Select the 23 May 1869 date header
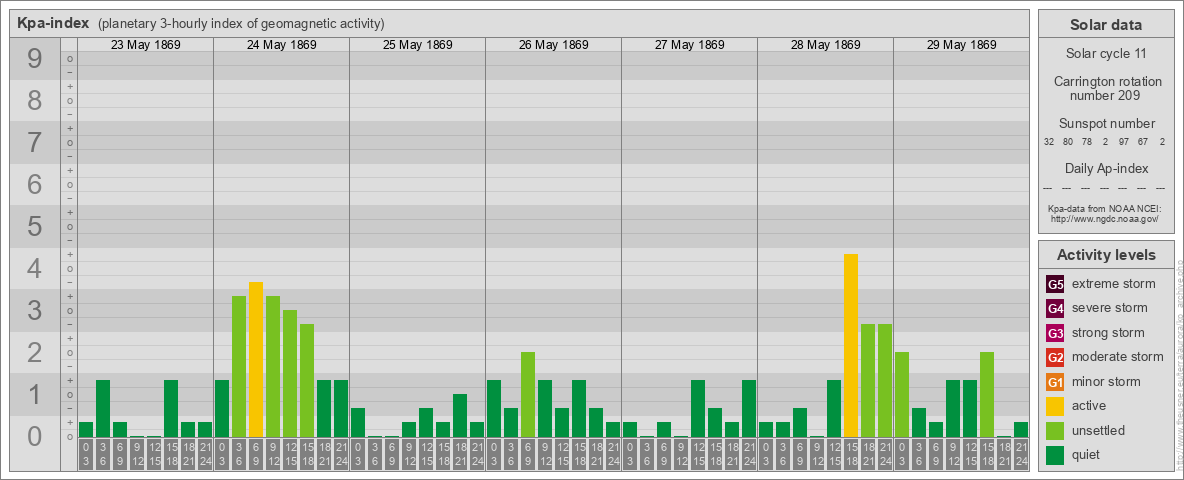Screen dimensions: 1184x480 (146, 45)
